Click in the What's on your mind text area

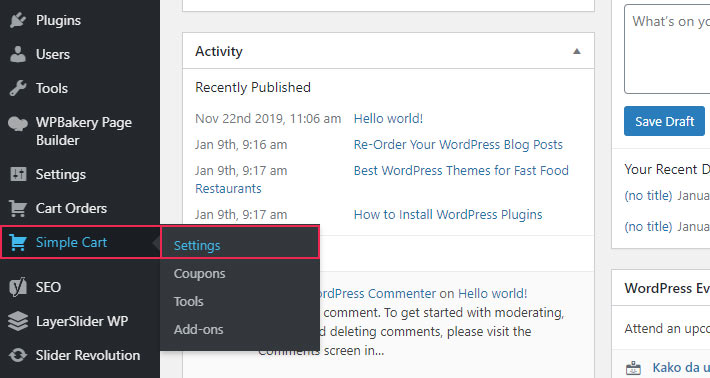point(667,49)
